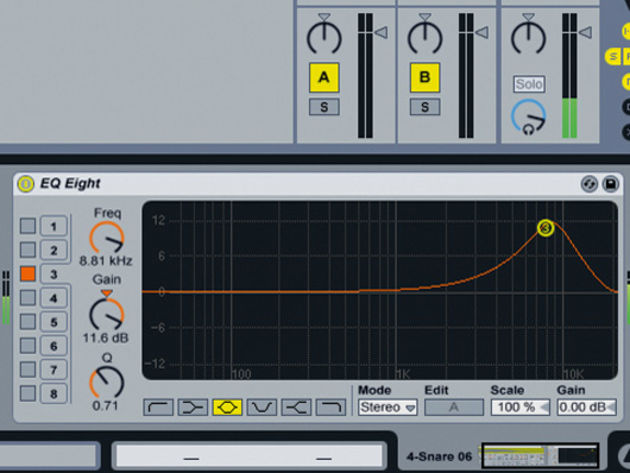Choose the bell filter shape
630x473 pixels.
[x=227, y=407]
